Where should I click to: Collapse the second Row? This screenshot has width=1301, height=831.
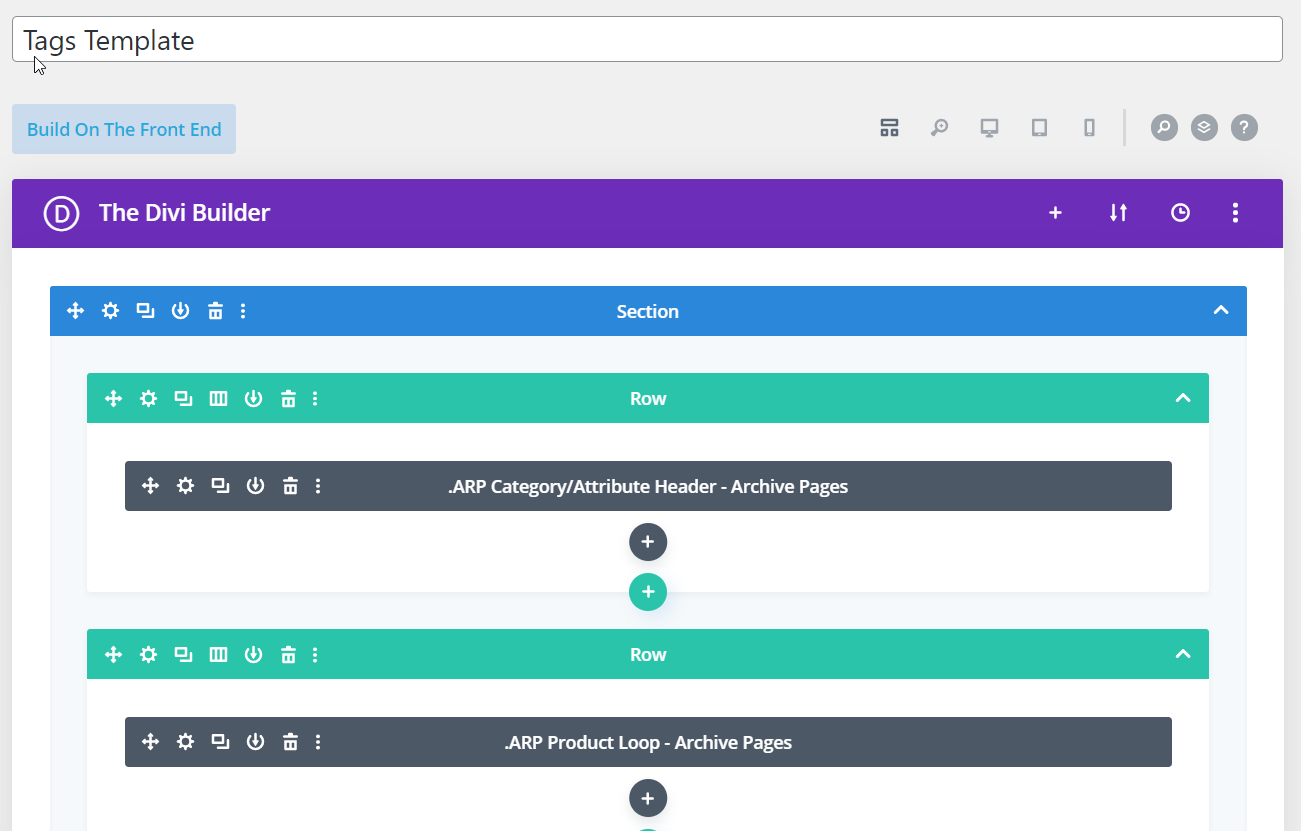pos(1183,655)
